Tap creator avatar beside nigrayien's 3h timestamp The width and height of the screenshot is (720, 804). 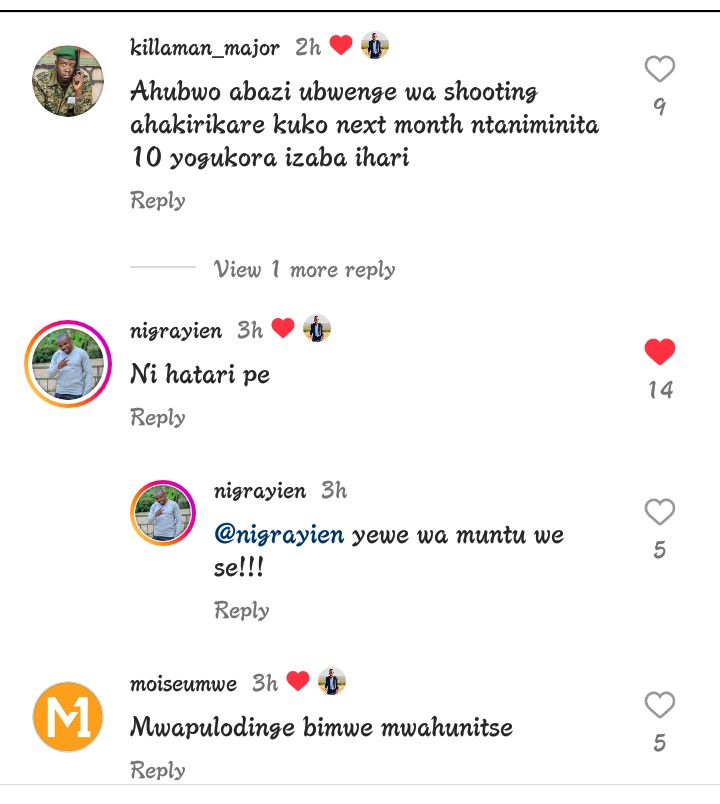click(x=316, y=328)
